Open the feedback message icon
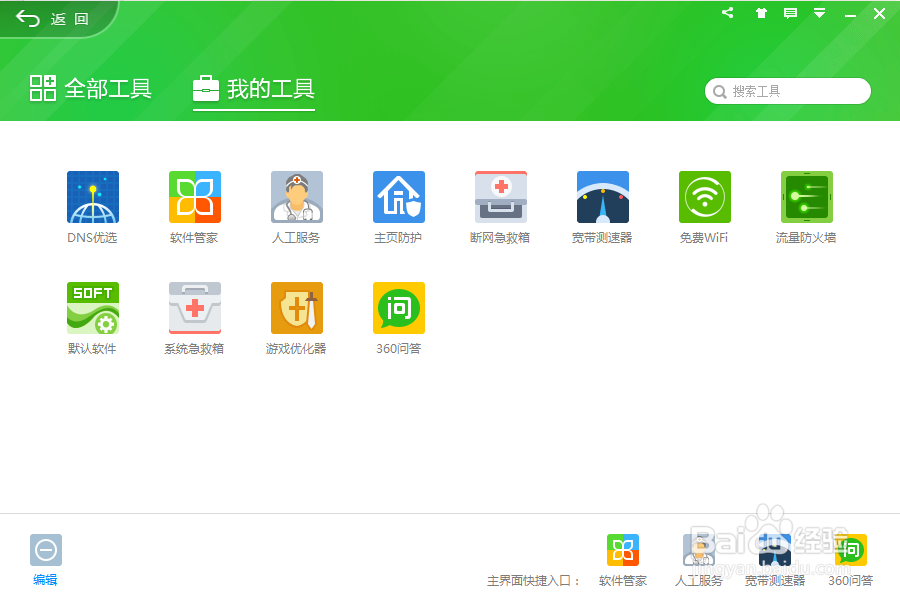The image size is (900, 600). point(790,13)
